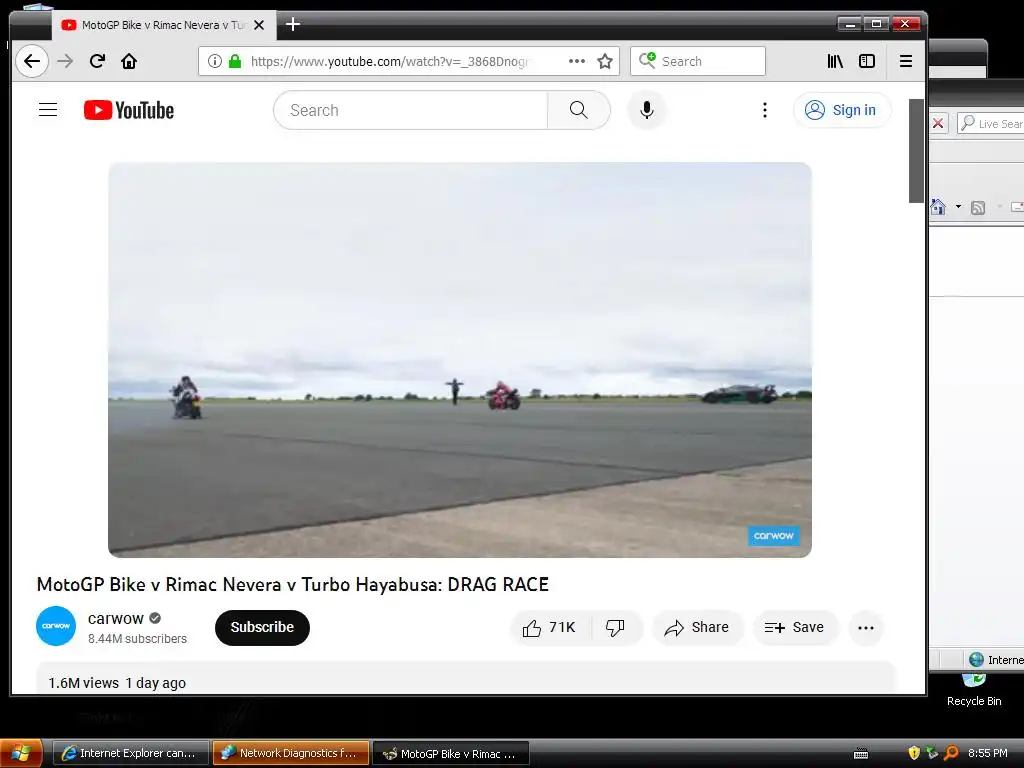1024x768 pixels.
Task: Toggle the Firefox sidebar view icon
Action: pos(867,61)
